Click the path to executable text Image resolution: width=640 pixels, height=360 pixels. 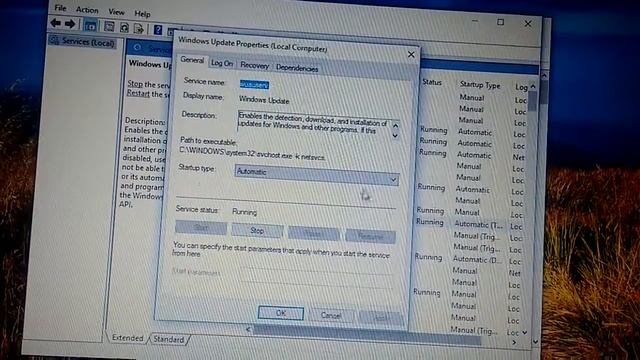point(252,154)
